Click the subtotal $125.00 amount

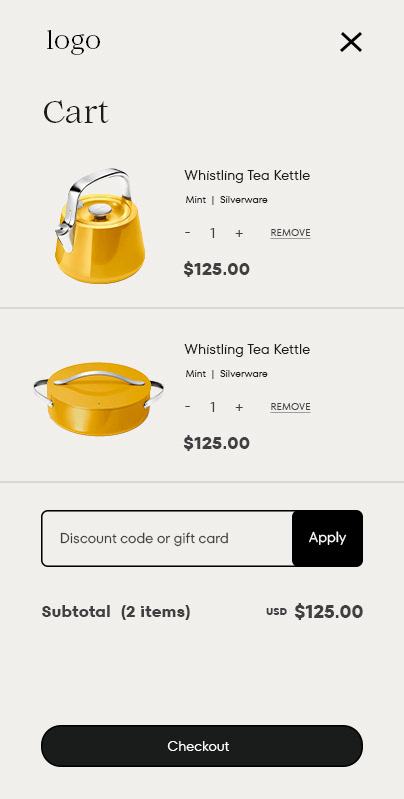point(329,611)
